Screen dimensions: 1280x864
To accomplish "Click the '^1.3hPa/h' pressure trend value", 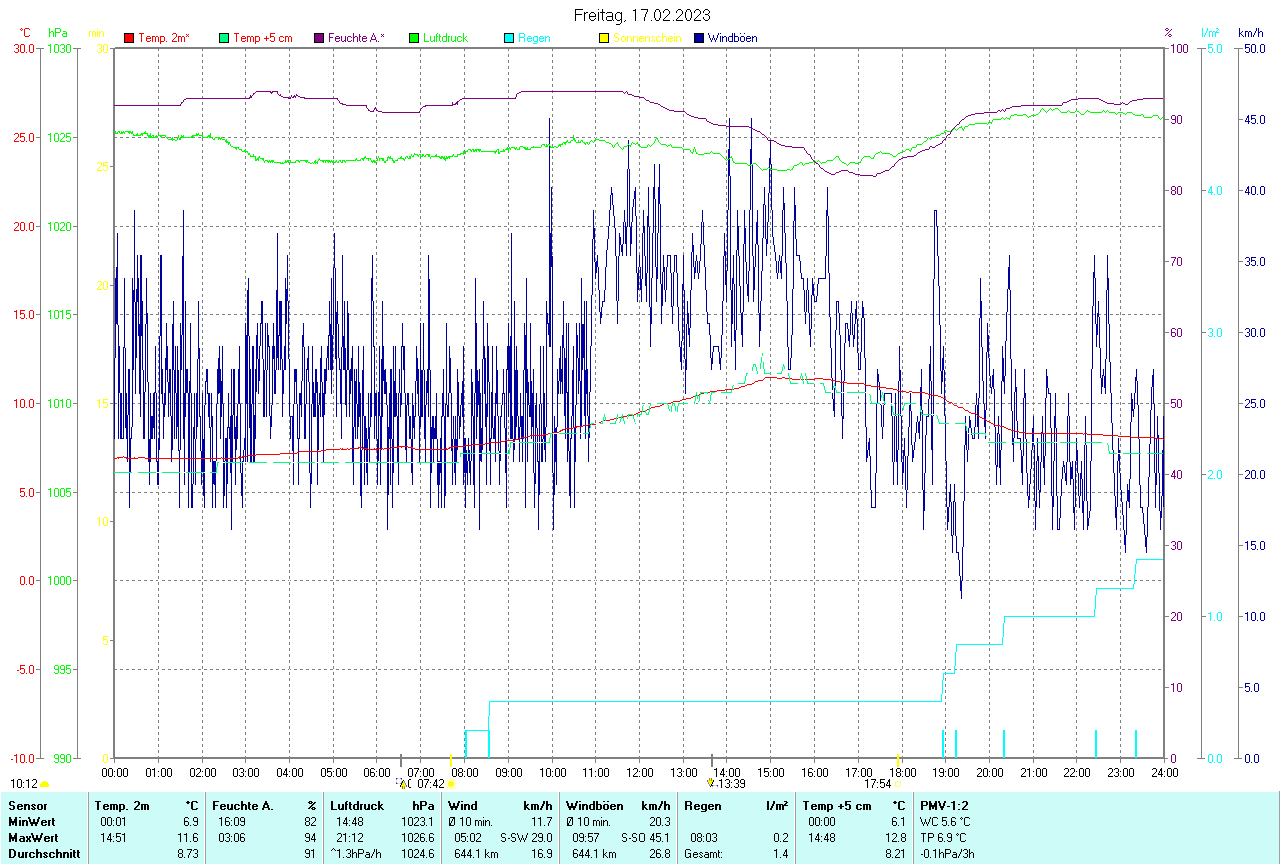I will tap(357, 853).
